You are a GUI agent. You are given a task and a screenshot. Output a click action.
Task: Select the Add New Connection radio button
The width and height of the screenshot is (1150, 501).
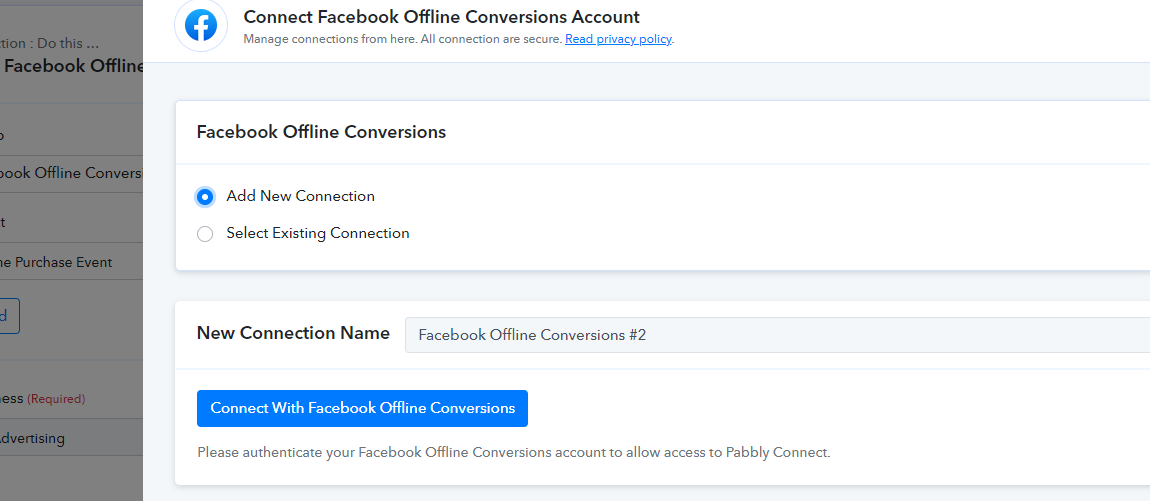tap(205, 197)
